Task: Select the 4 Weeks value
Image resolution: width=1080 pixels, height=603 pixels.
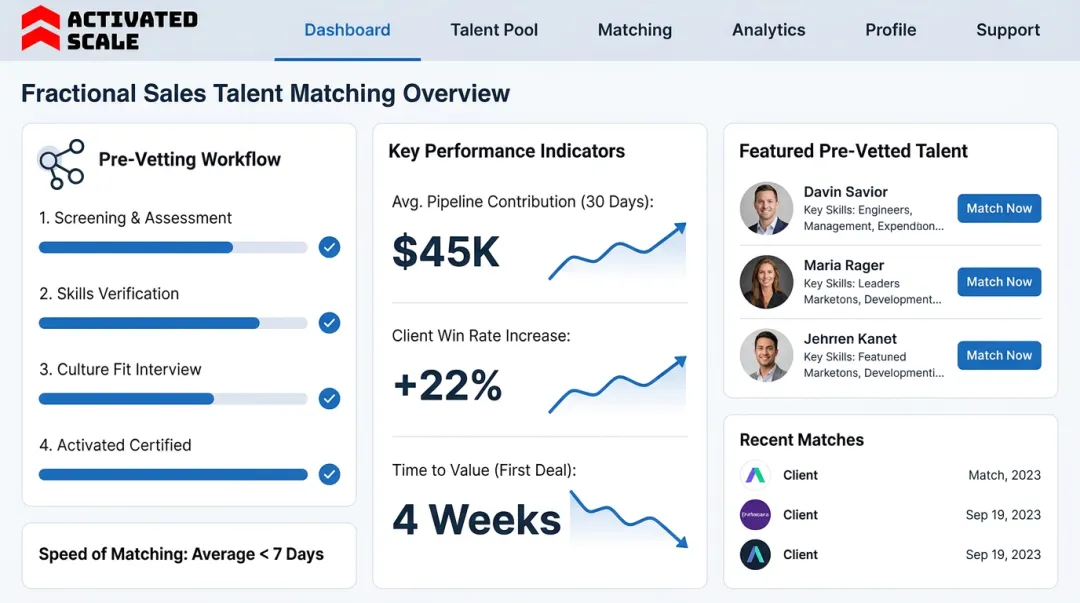Action: pyautogui.click(x=477, y=520)
